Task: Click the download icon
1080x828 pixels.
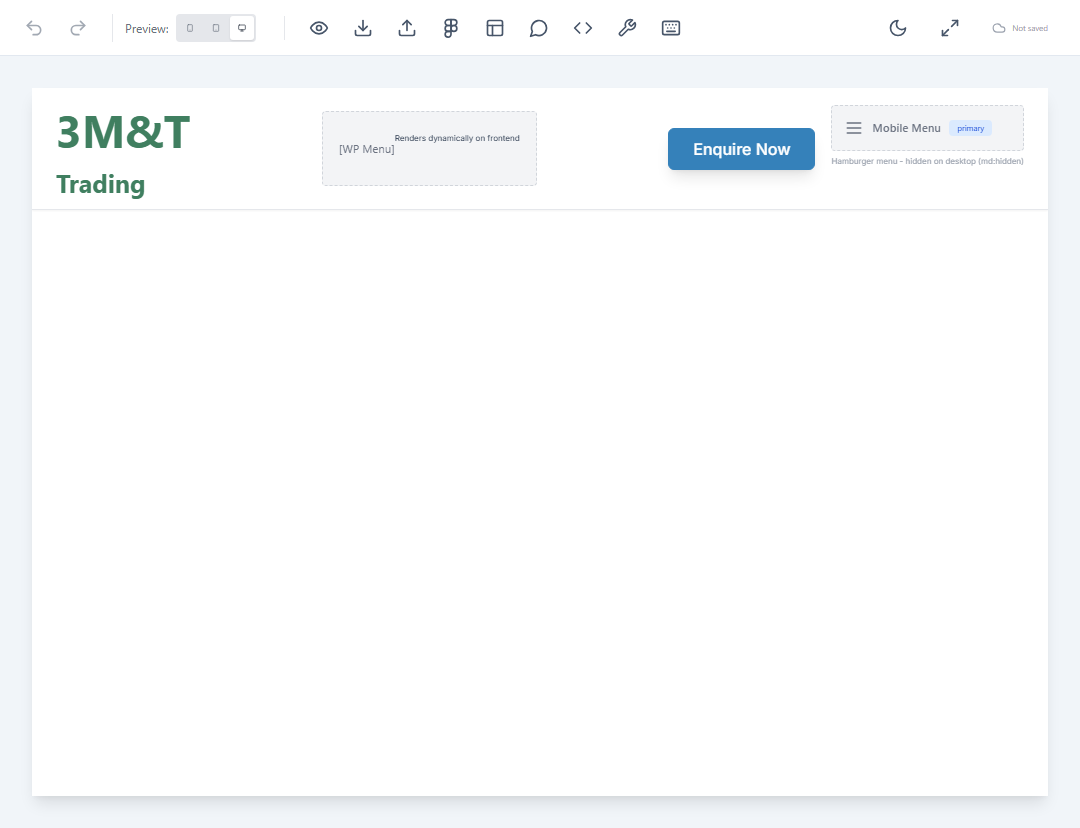Action: [363, 28]
